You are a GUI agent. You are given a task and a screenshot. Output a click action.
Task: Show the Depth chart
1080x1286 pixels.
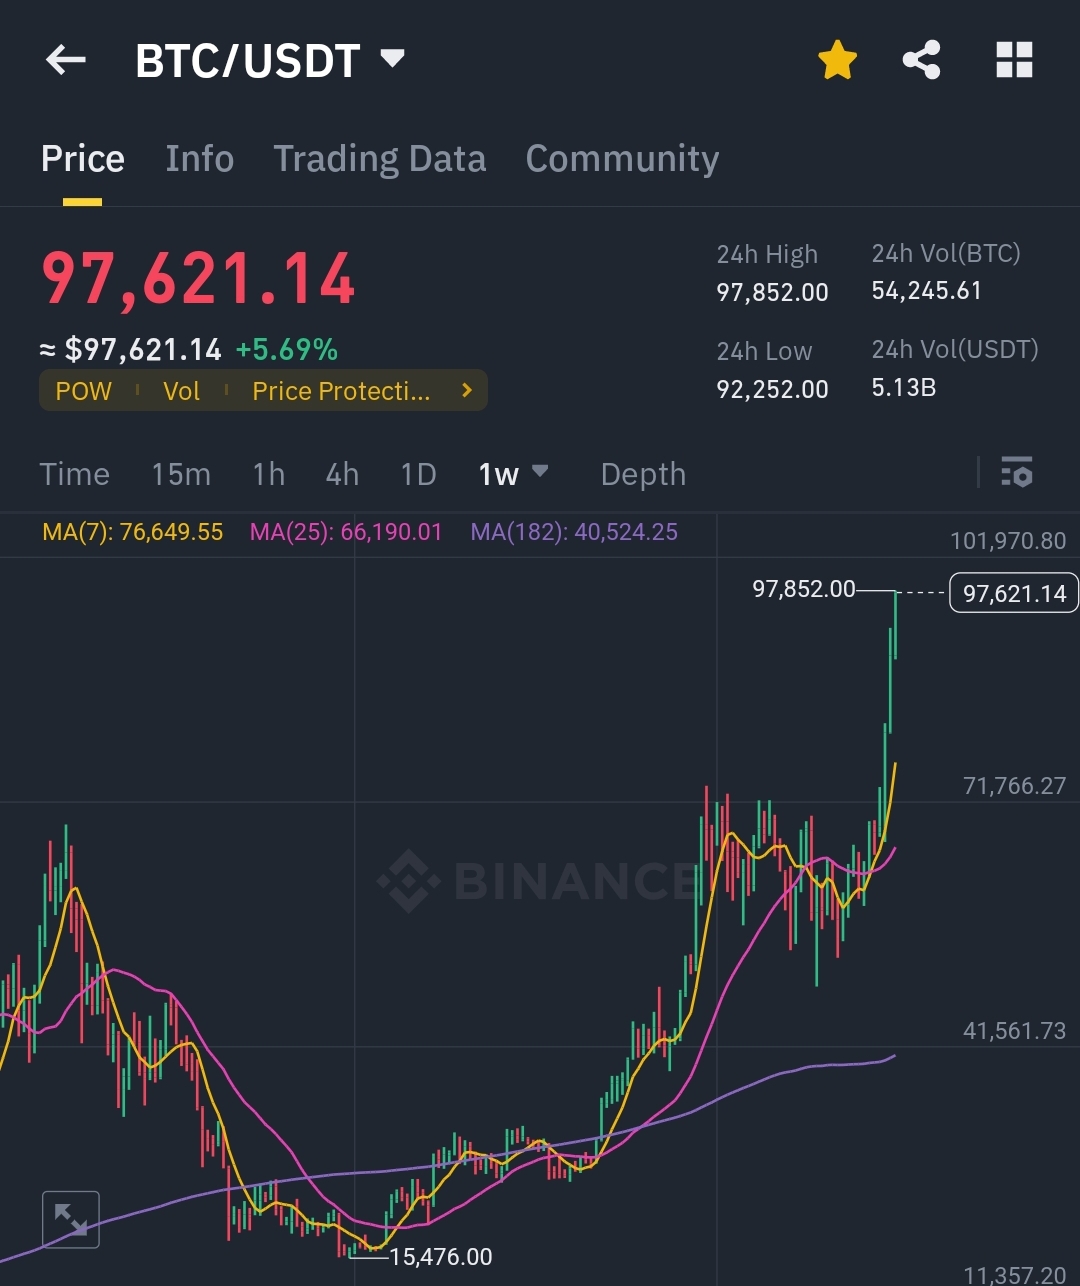[x=643, y=474]
